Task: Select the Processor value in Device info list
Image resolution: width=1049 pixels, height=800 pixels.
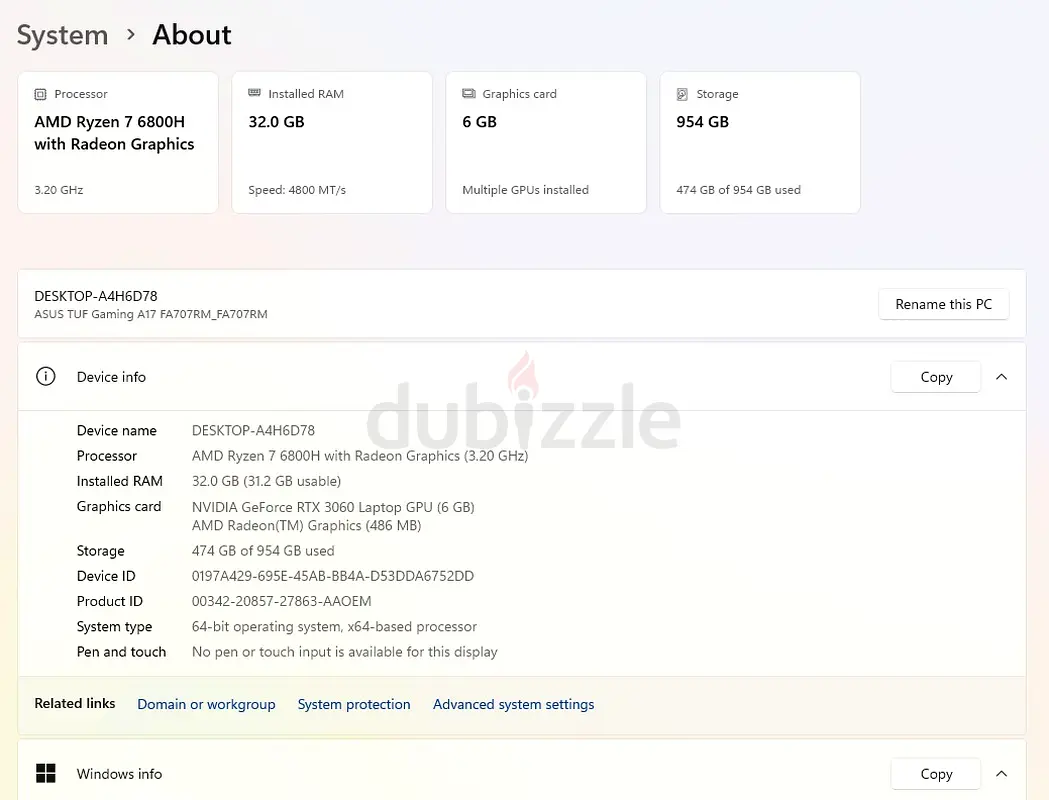Action: coord(360,456)
